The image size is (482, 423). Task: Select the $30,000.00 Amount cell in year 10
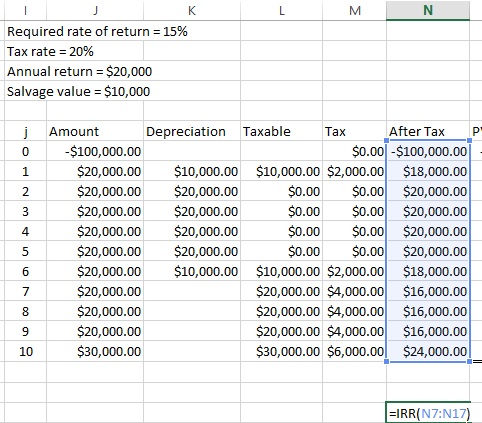(95, 351)
